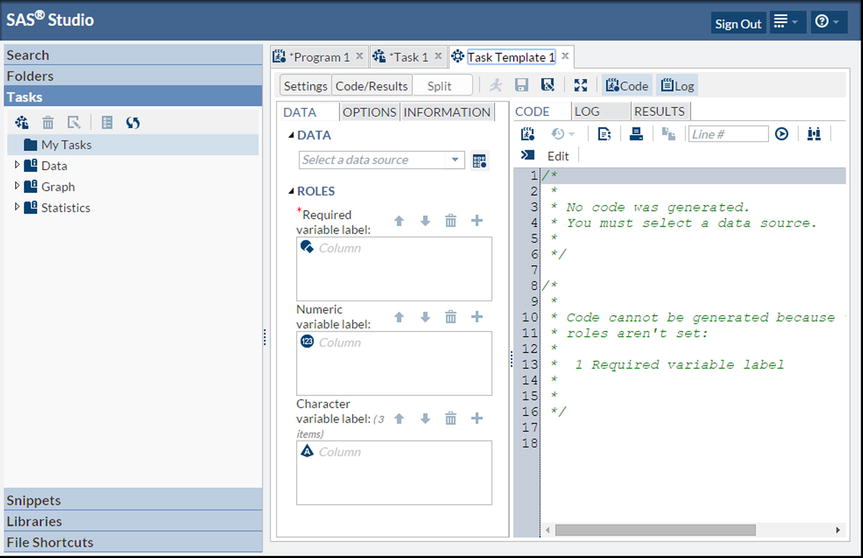Click the Find binoculars icon in code toolbar
Screen dimensions: 863x558
click(x=814, y=134)
